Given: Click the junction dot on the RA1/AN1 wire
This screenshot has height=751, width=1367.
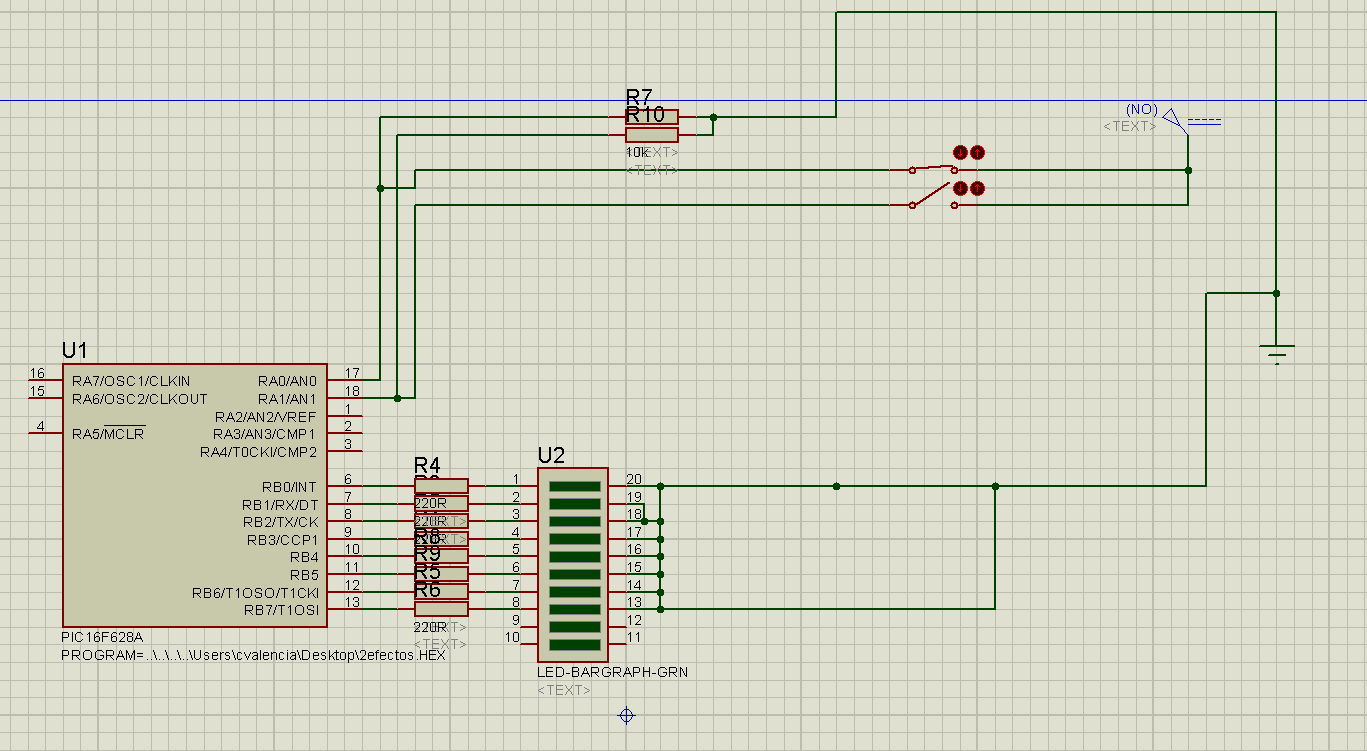Looking at the screenshot, I should pyautogui.click(x=397, y=398).
